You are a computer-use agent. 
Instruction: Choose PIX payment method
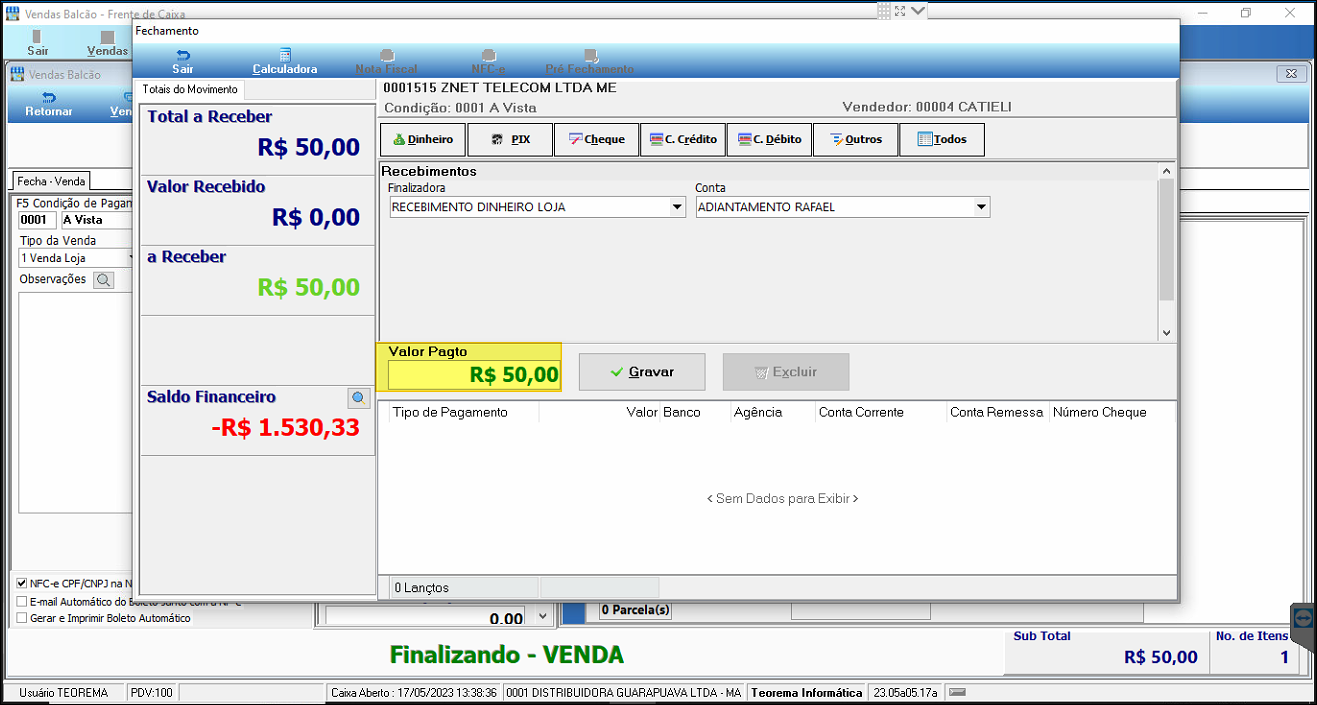click(x=510, y=140)
